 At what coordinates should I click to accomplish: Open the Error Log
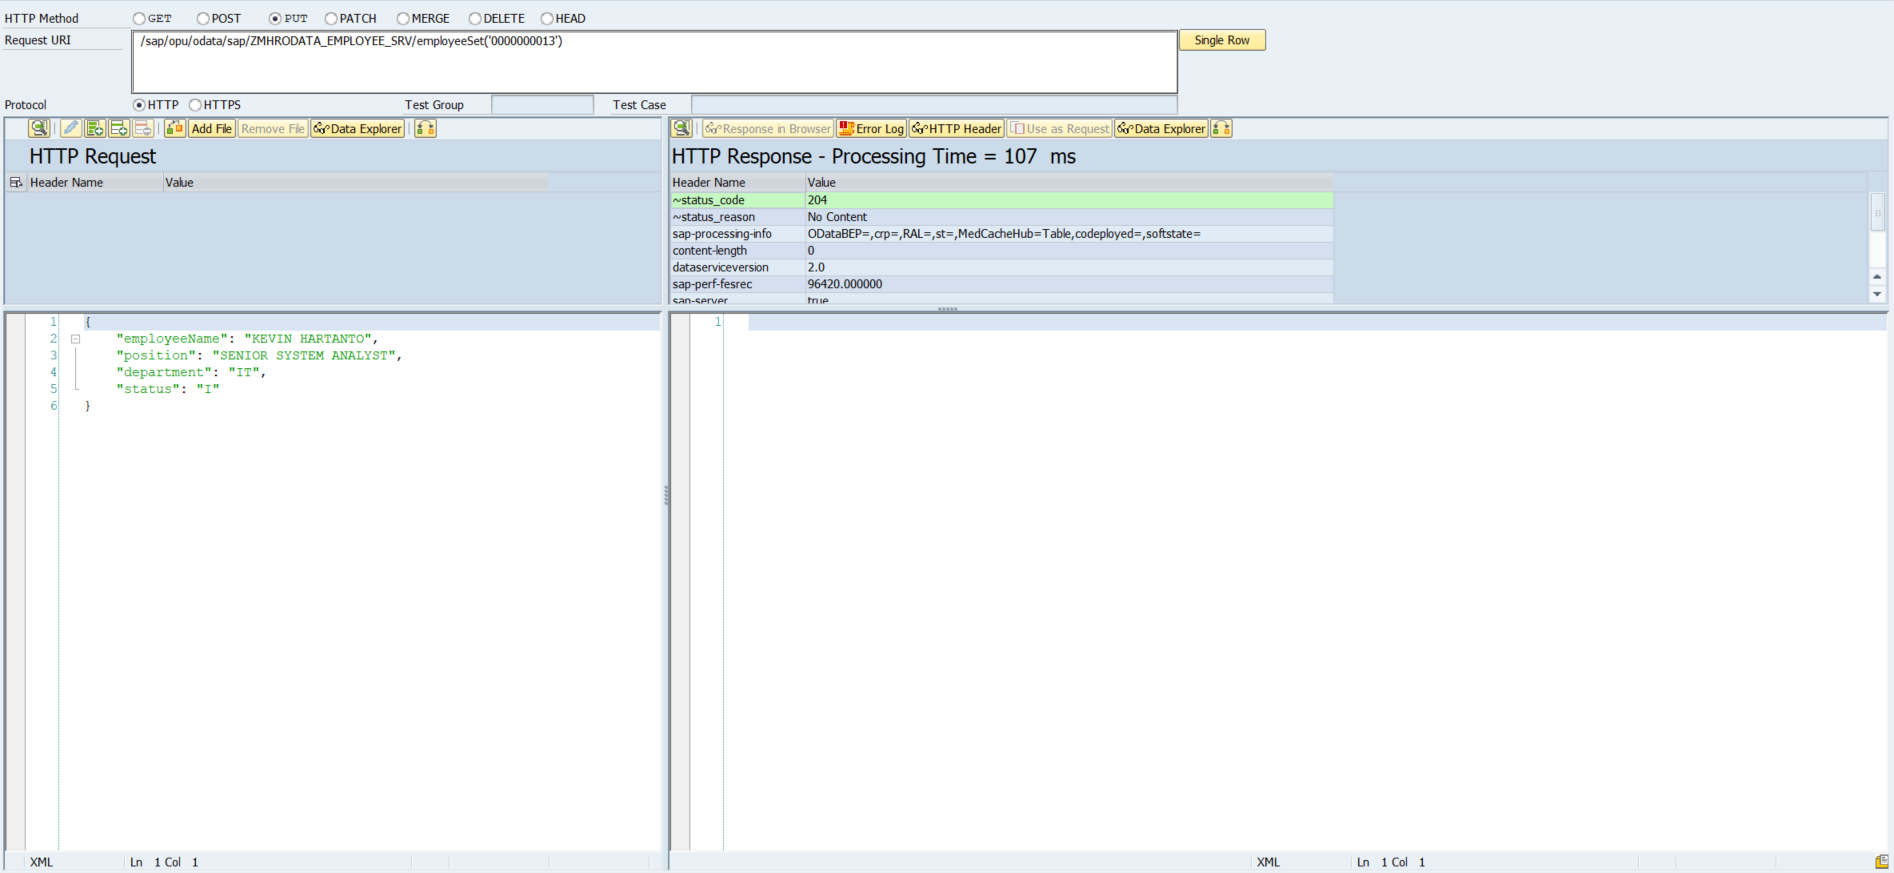pyautogui.click(x=871, y=128)
